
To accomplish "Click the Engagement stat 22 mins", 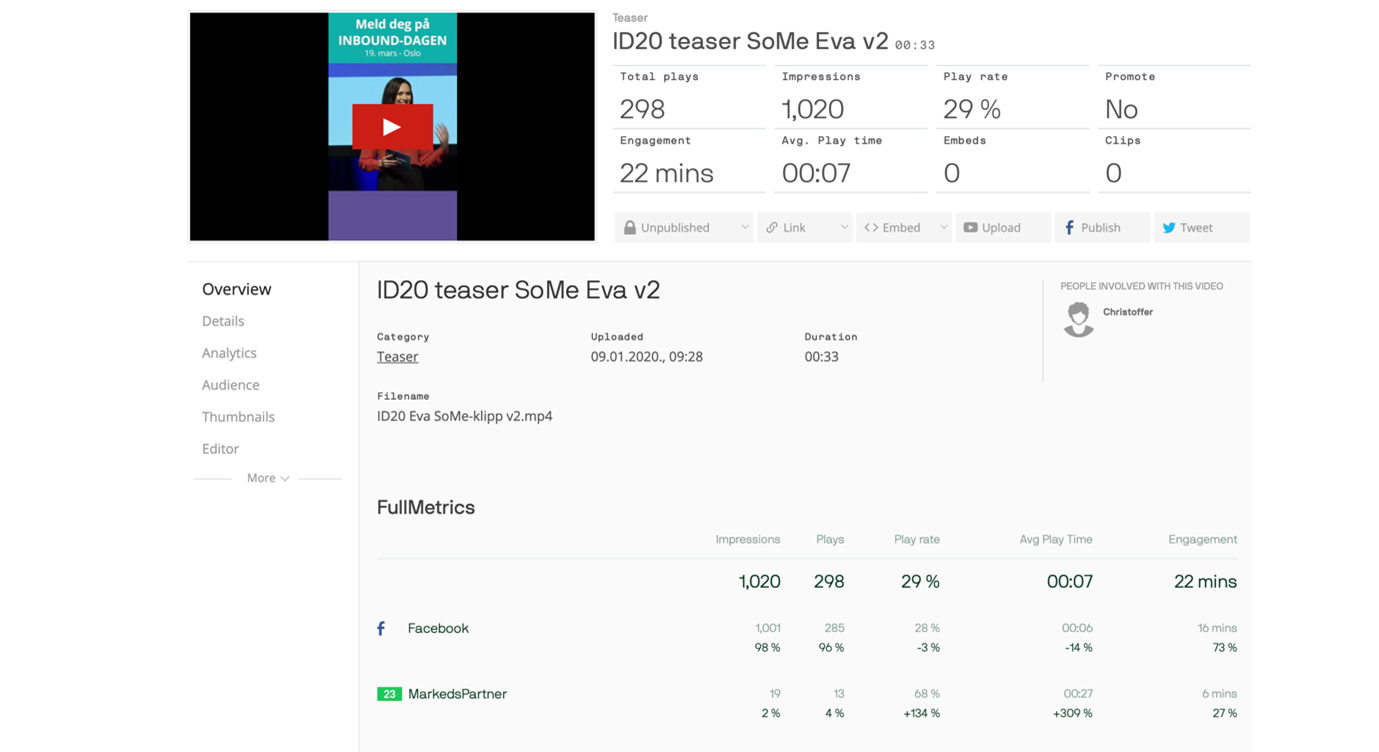I will click(x=667, y=173).
